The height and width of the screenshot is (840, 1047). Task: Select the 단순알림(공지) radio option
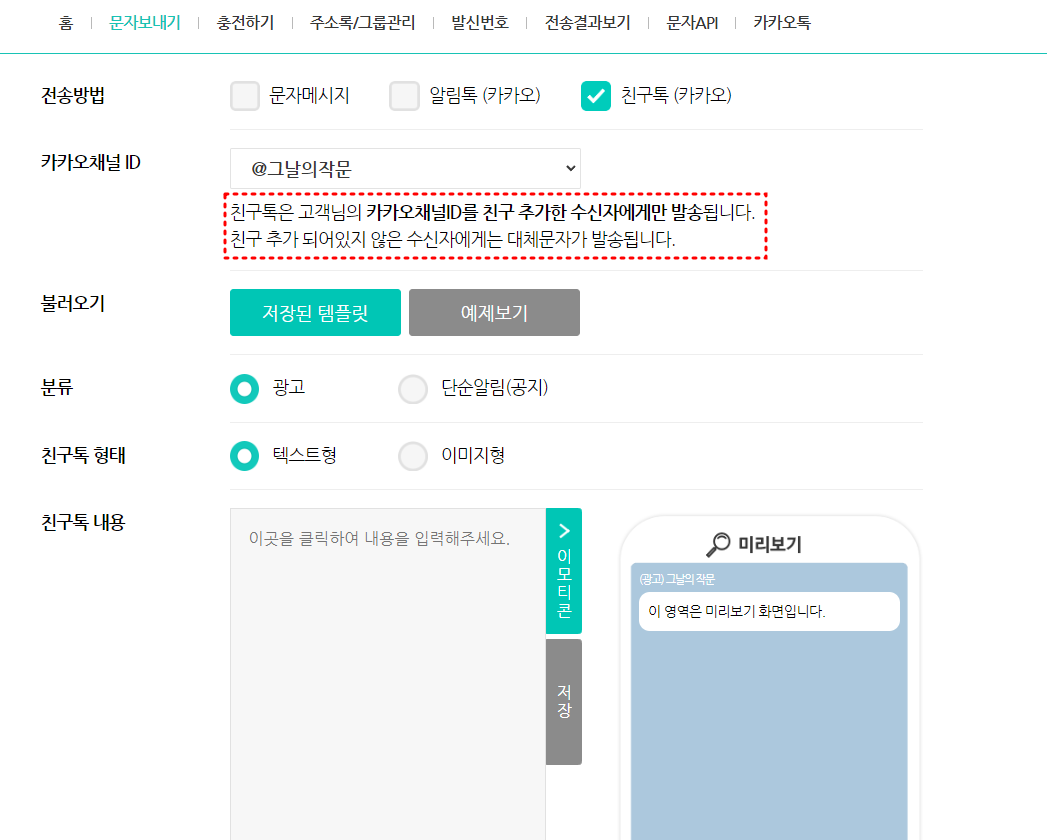(x=413, y=389)
